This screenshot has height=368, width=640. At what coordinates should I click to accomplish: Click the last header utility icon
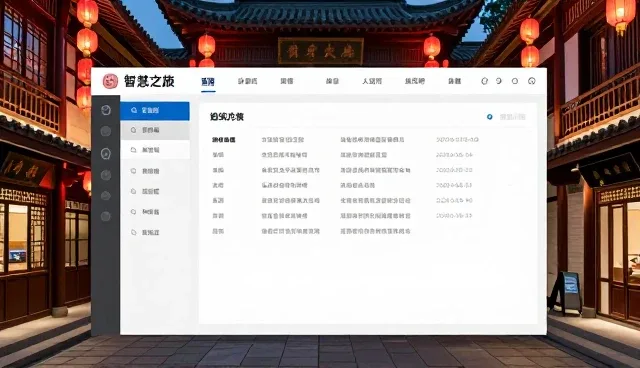tap(531, 81)
